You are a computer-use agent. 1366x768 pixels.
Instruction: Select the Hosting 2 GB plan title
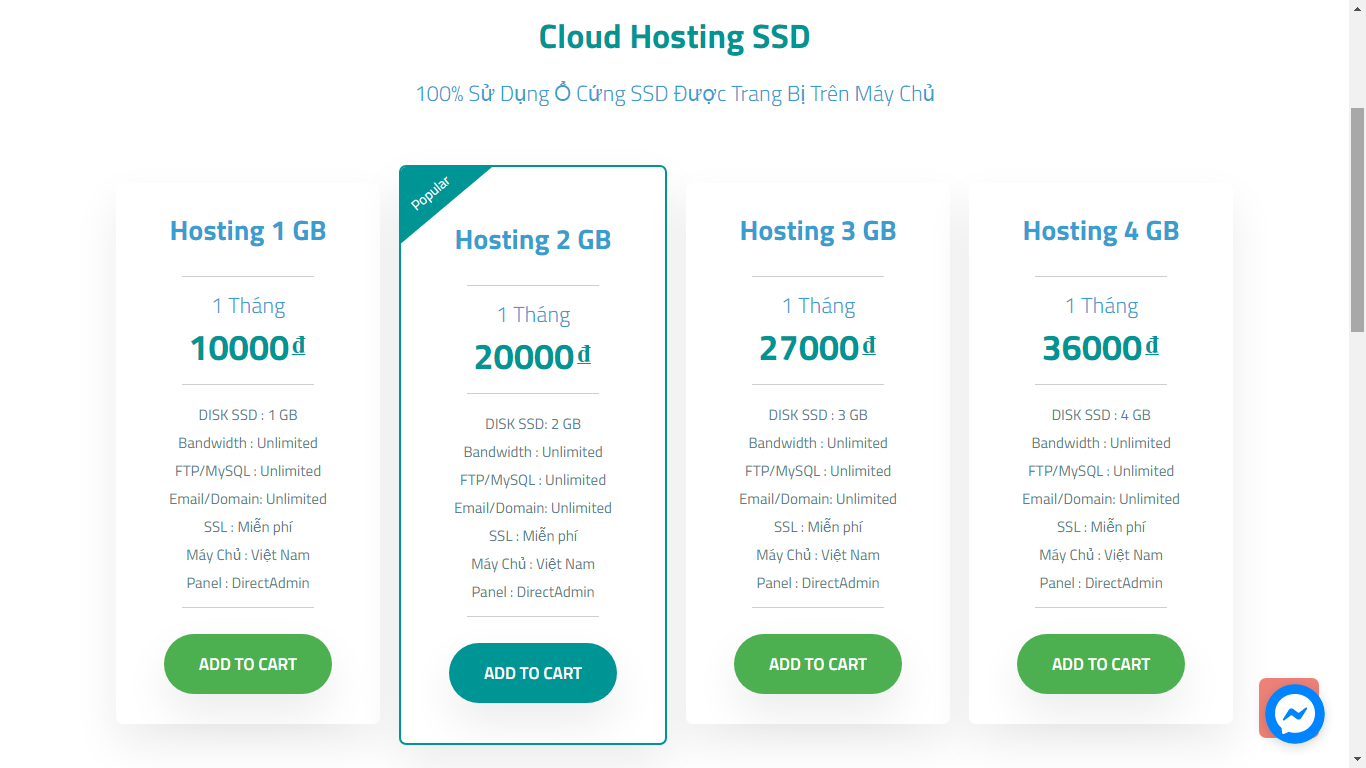533,240
